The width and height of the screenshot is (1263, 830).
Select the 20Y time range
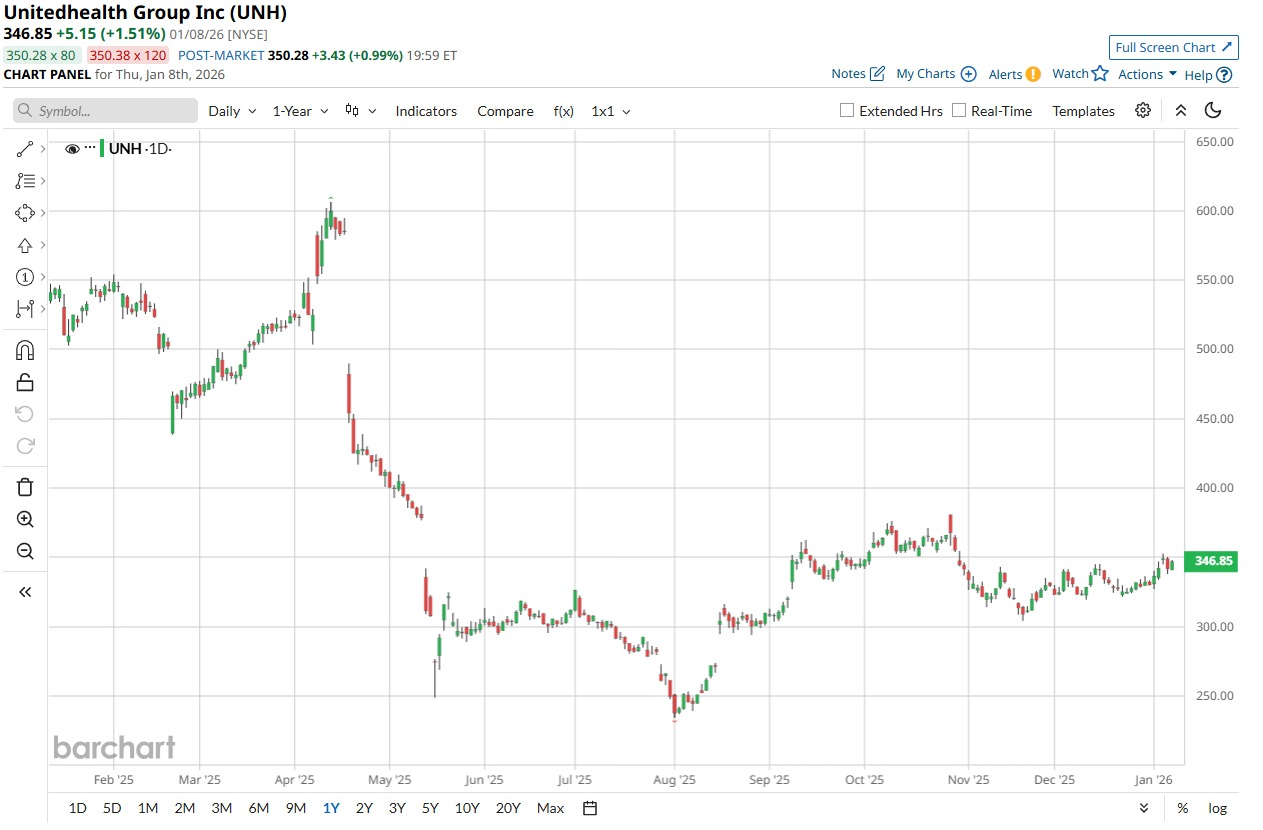pyautogui.click(x=508, y=808)
